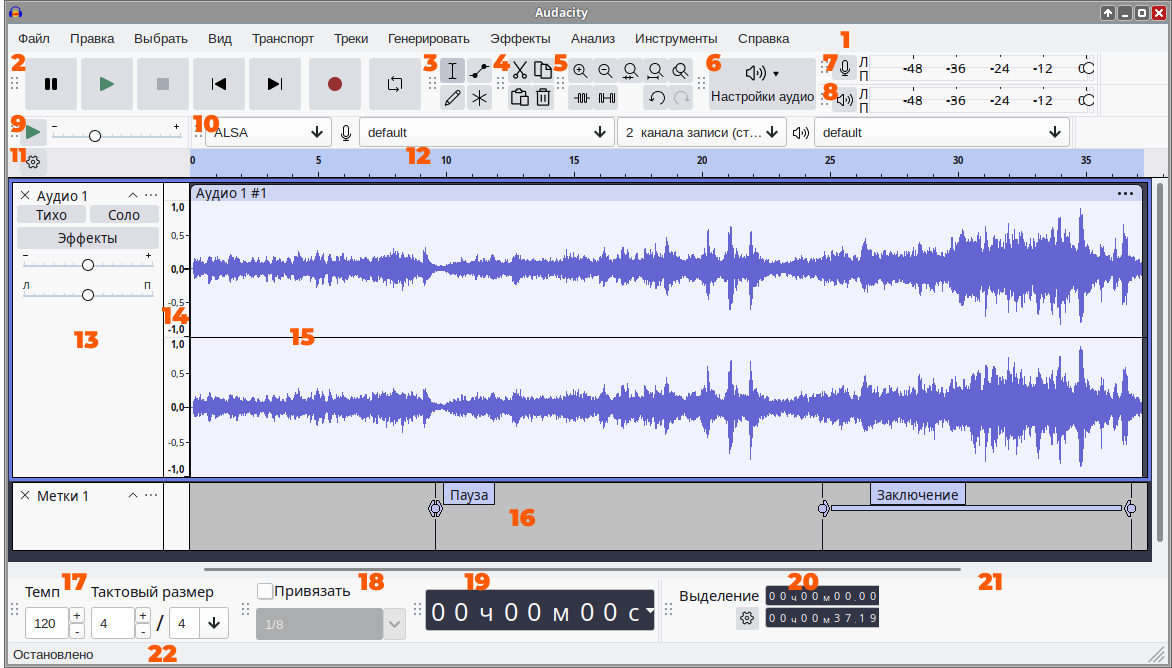Toggle the Loop playback button
Viewport: 1172px width, 668px height.
(x=395, y=84)
